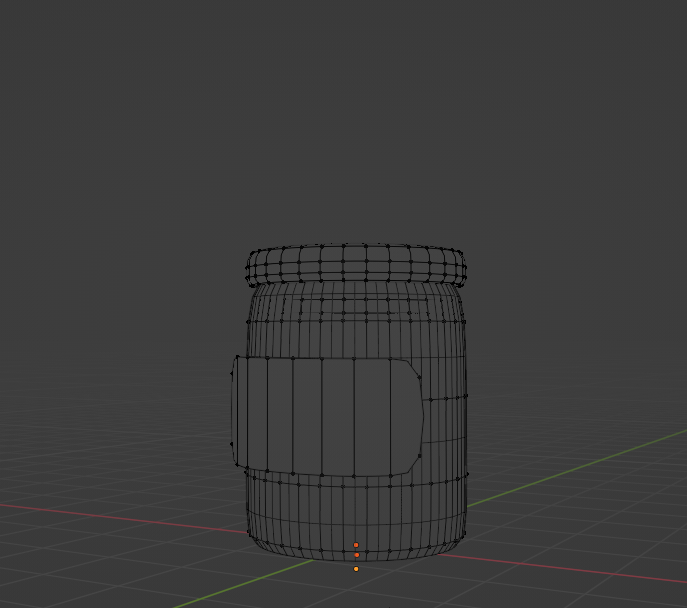Image resolution: width=687 pixels, height=608 pixels.
Task: Select the jar lid ring mesh
Action: pos(356,264)
